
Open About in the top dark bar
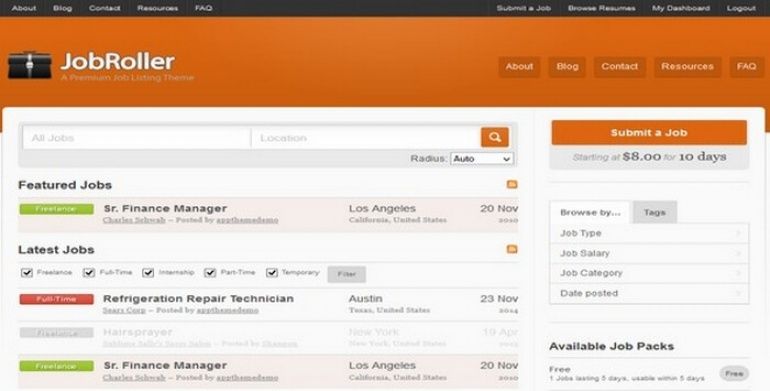(x=24, y=8)
